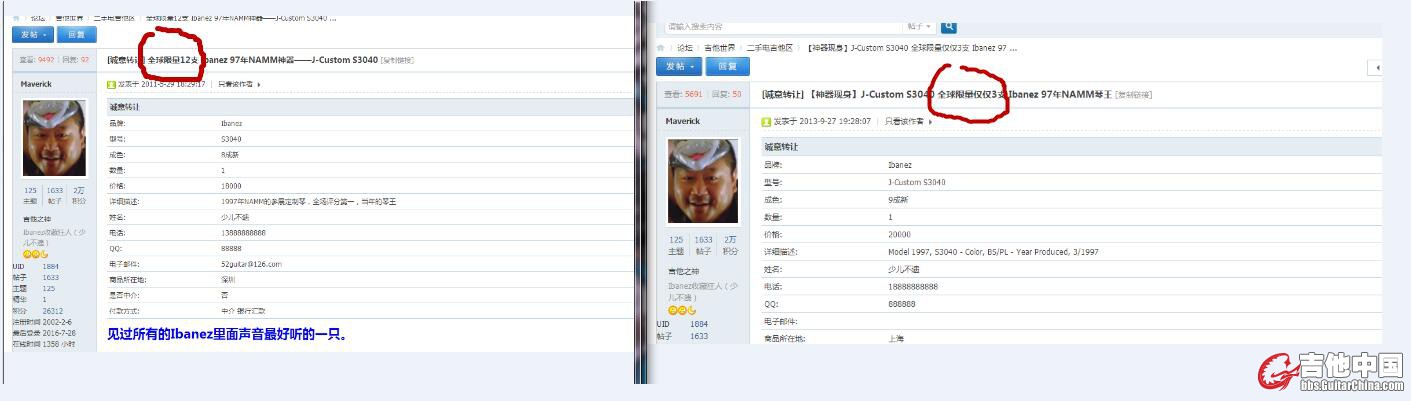The height and width of the screenshot is (401, 1411).
Task: Click the 1633 帖子 count in left window
Action: pos(54,194)
